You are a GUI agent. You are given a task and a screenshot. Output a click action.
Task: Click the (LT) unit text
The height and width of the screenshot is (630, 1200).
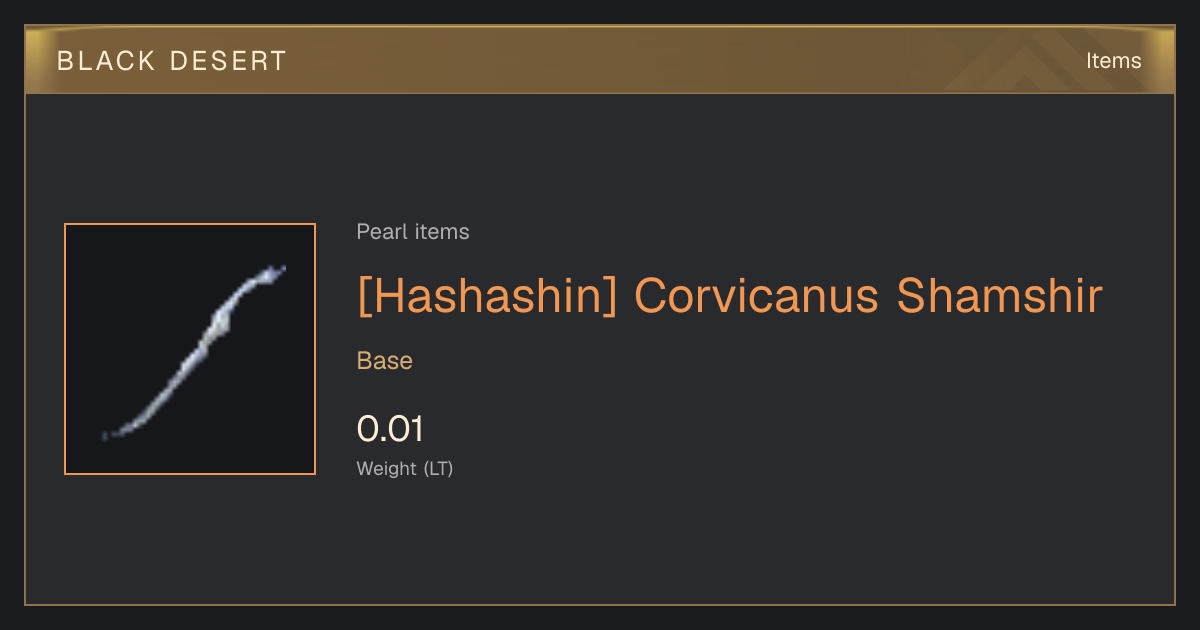[438, 468]
